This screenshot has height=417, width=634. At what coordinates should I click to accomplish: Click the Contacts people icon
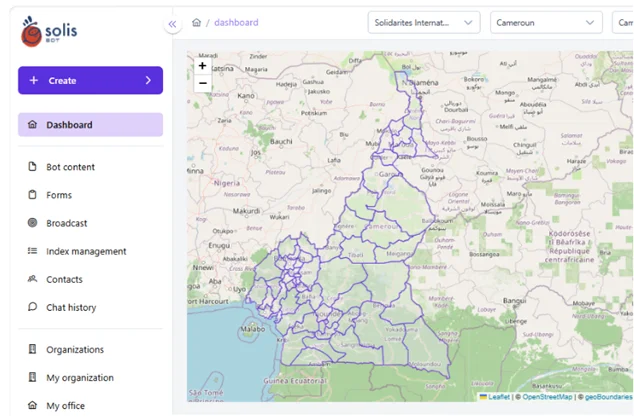pyautogui.click(x=32, y=279)
